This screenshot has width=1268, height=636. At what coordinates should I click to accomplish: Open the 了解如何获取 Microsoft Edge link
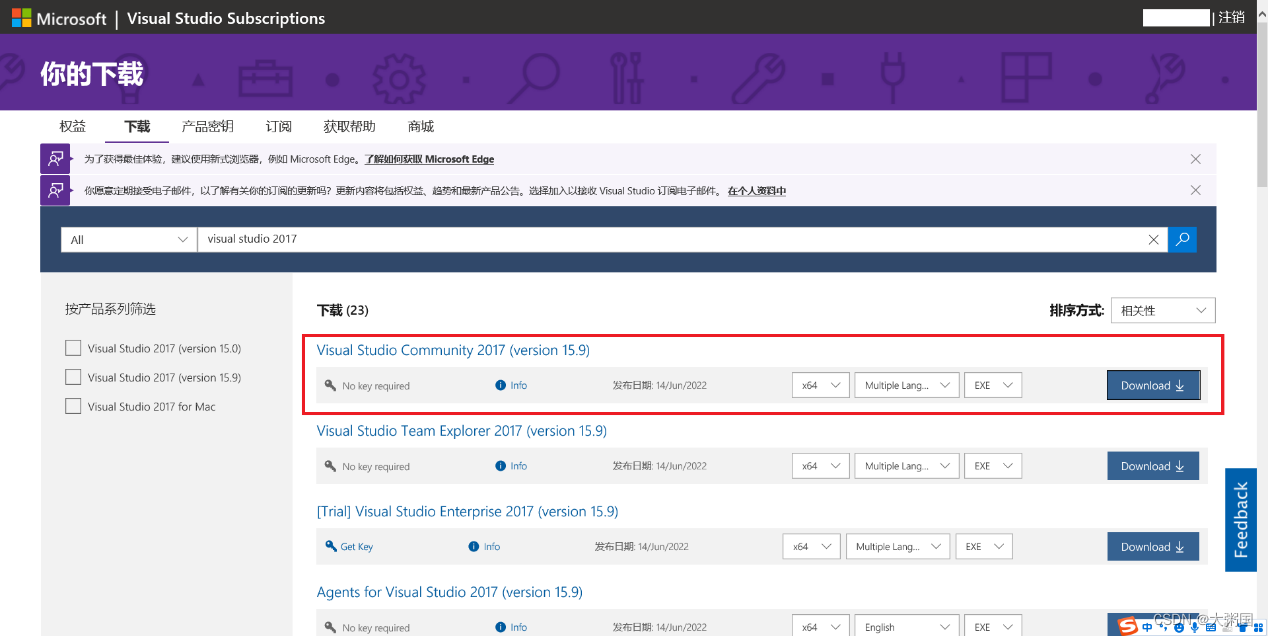click(429, 159)
